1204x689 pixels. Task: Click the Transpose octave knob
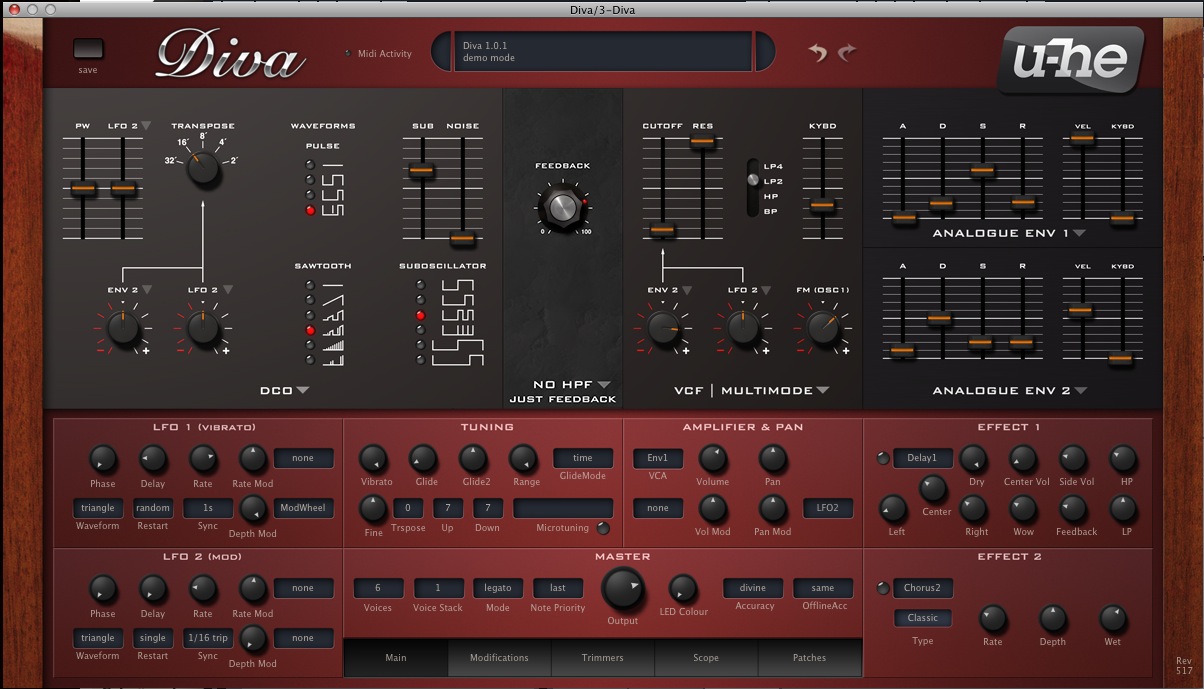pos(203,168)
